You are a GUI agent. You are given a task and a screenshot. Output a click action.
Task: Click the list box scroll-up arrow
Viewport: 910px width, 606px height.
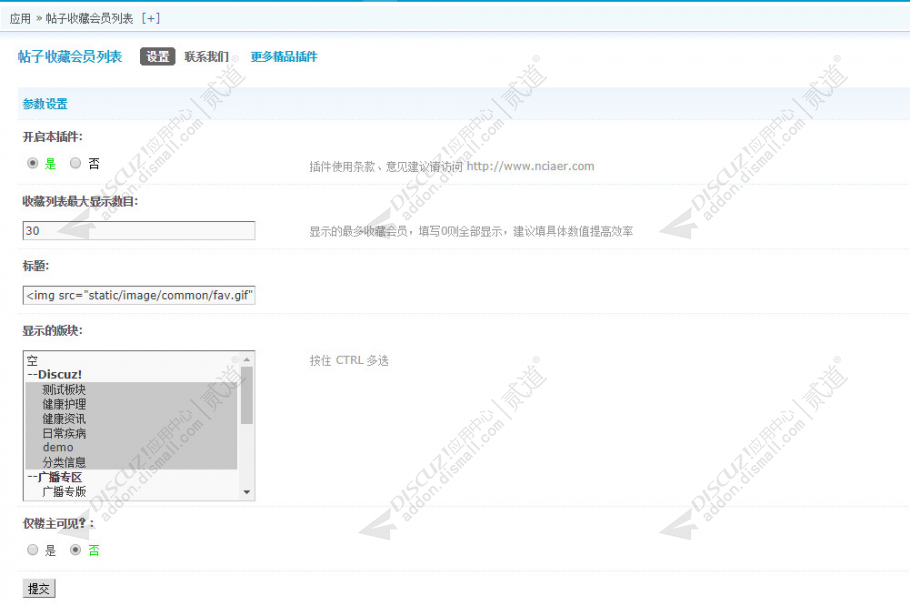click(247, 359)
